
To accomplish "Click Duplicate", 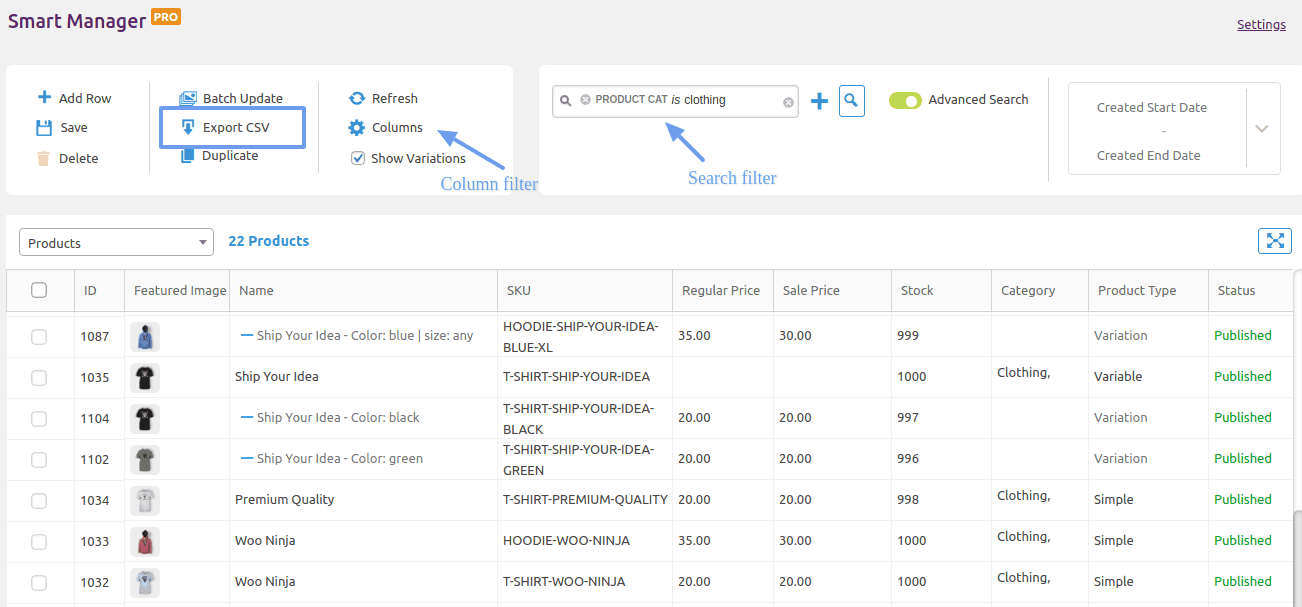I will pyautogui.click(x=219, y=155).
